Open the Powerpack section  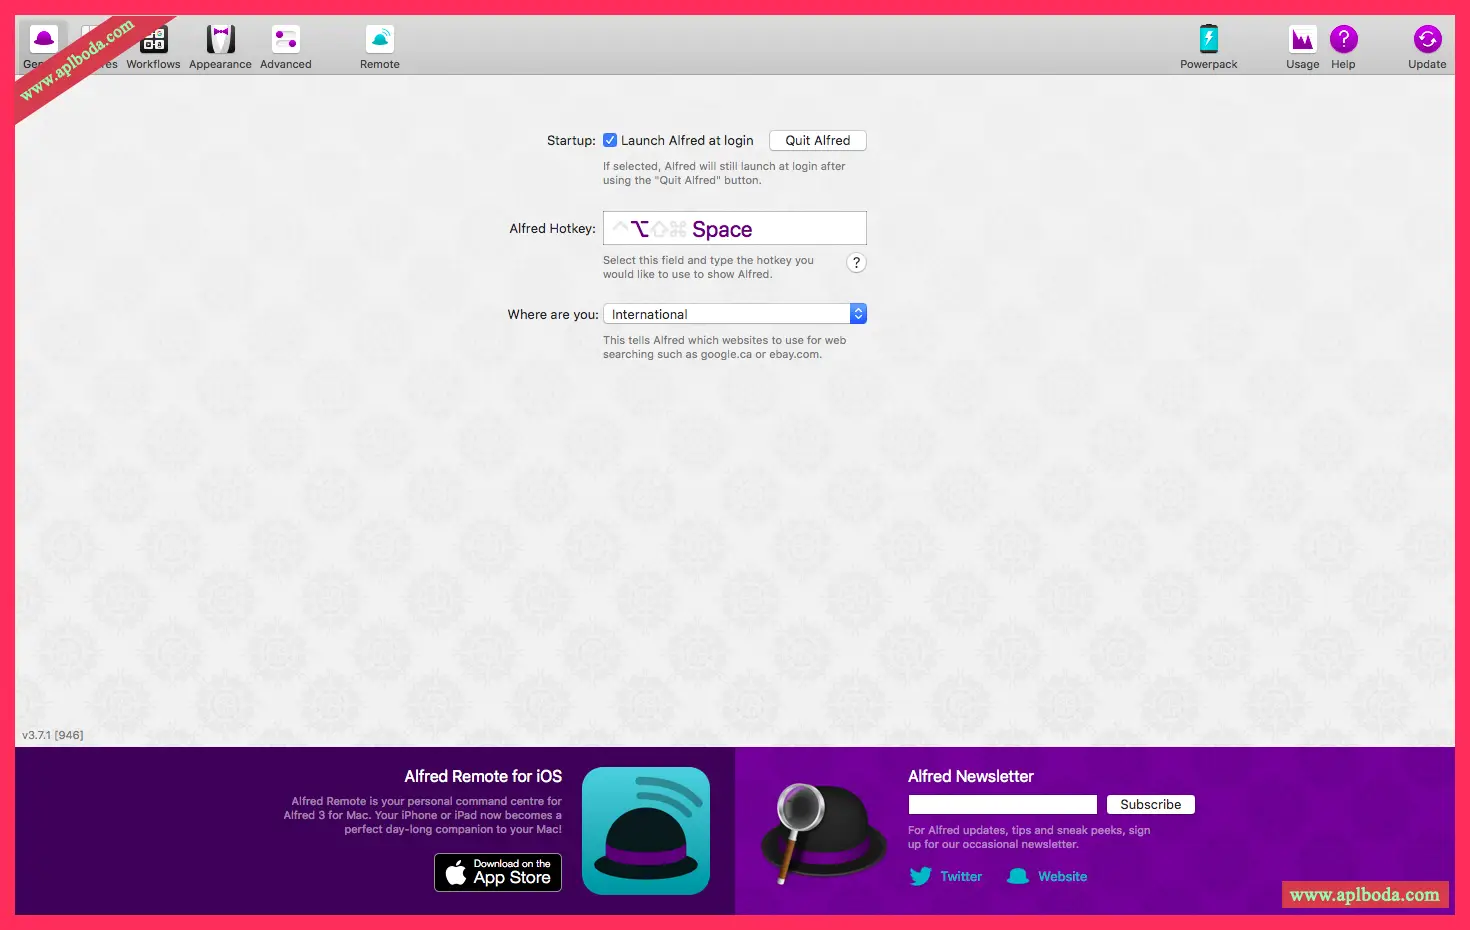click(x=1208, y=47)
